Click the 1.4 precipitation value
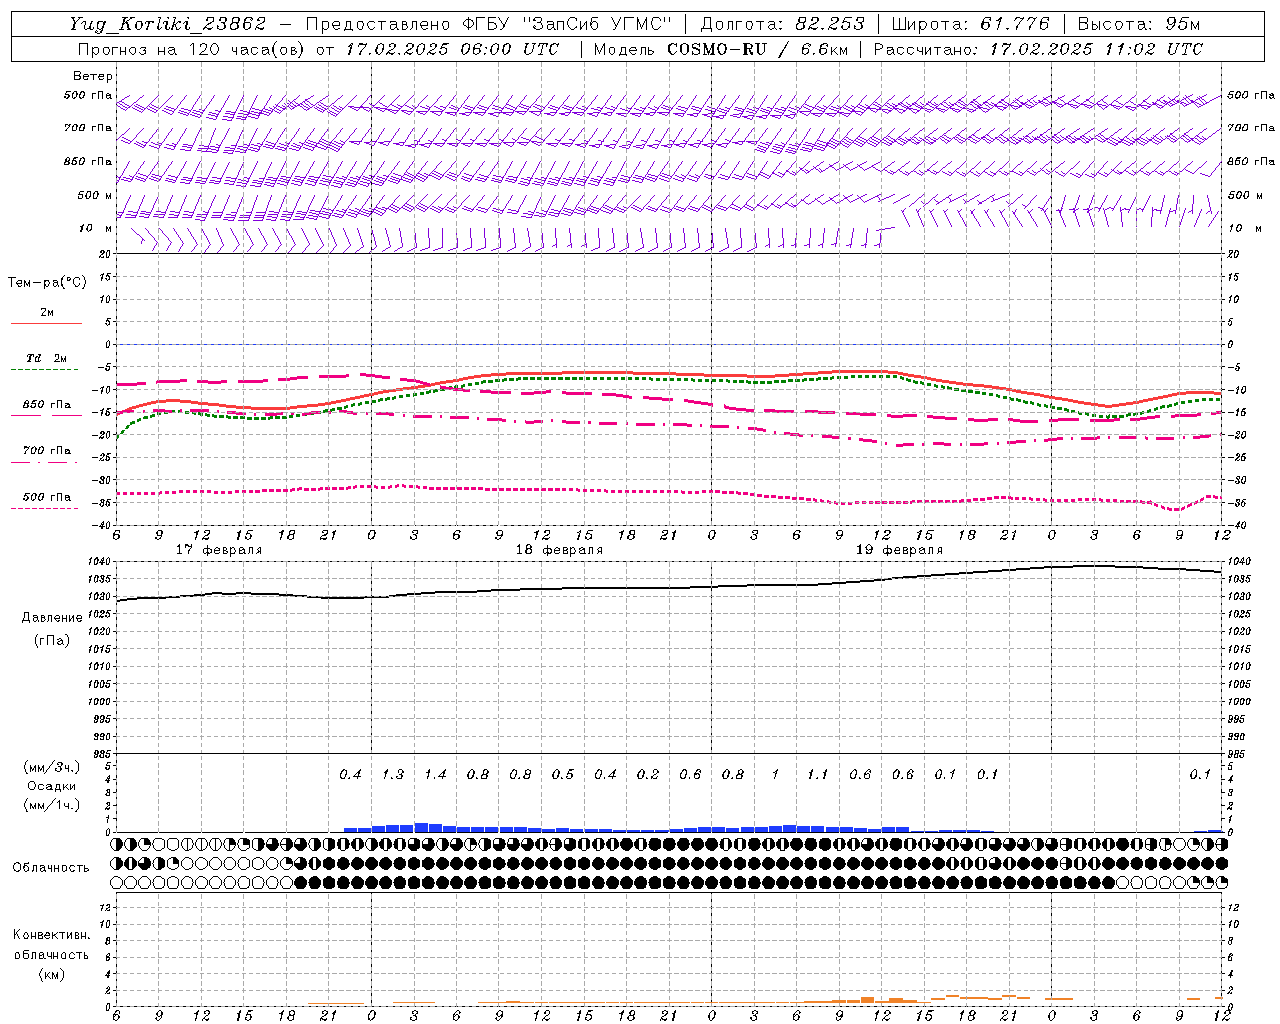This screenshot has height=1024, width=1280. 435,774
